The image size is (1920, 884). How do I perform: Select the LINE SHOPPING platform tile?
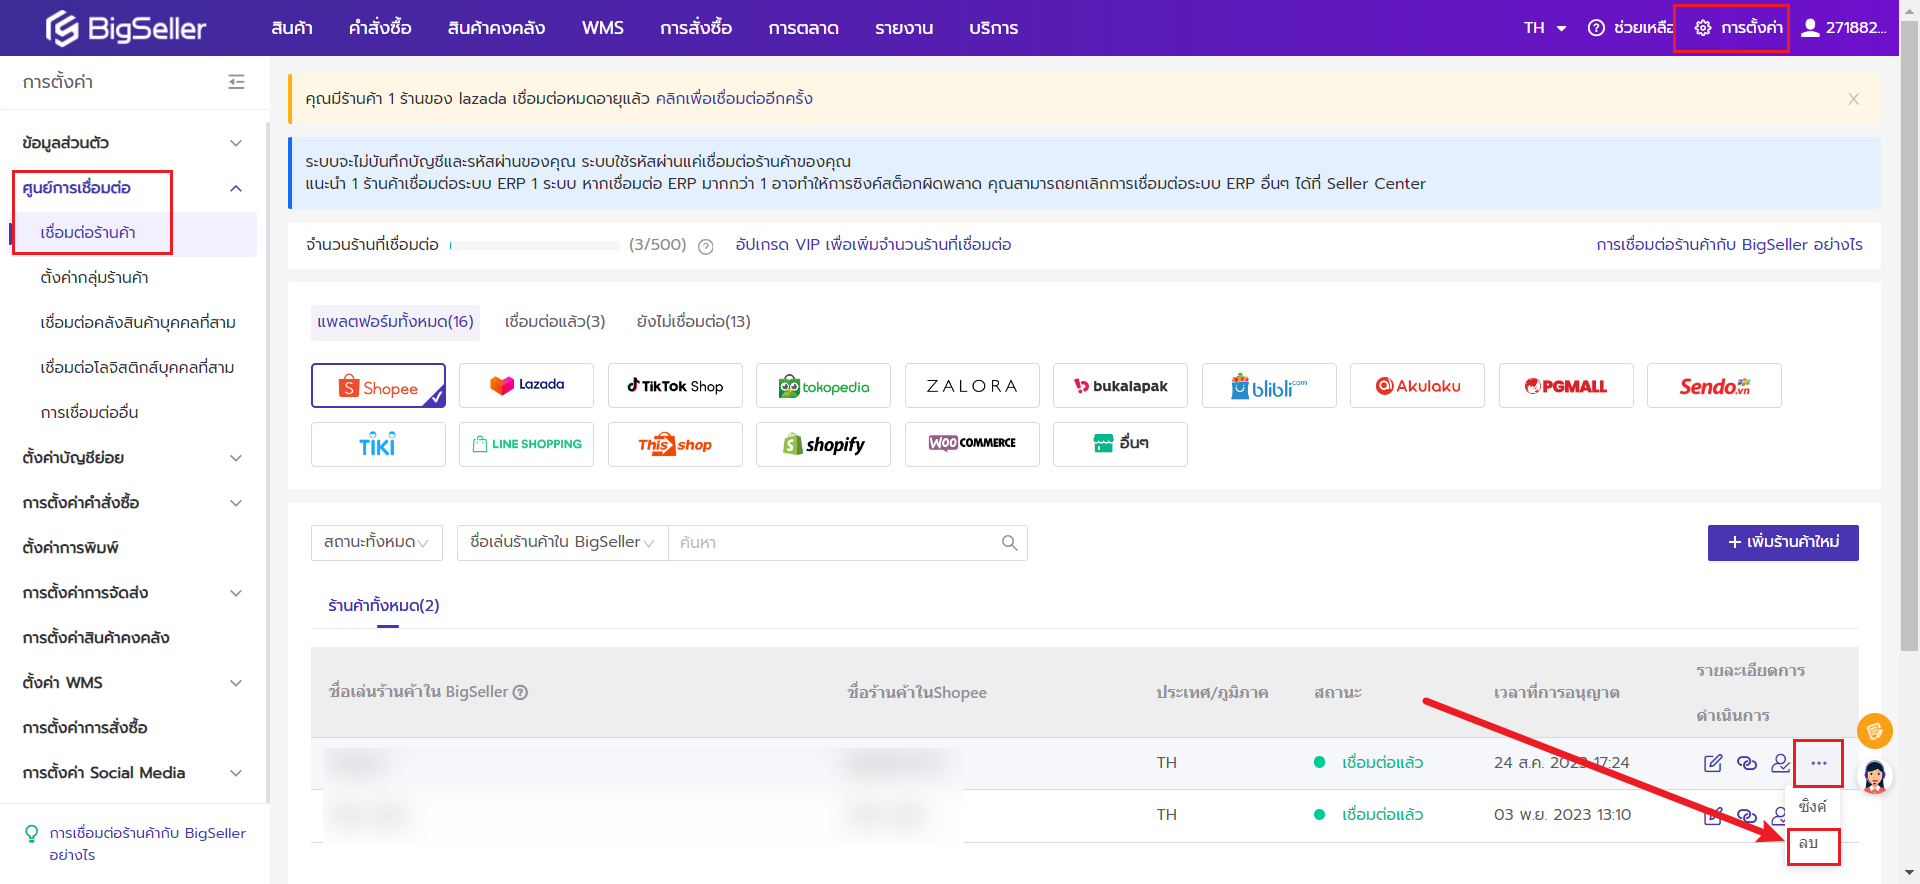point(526,445)
